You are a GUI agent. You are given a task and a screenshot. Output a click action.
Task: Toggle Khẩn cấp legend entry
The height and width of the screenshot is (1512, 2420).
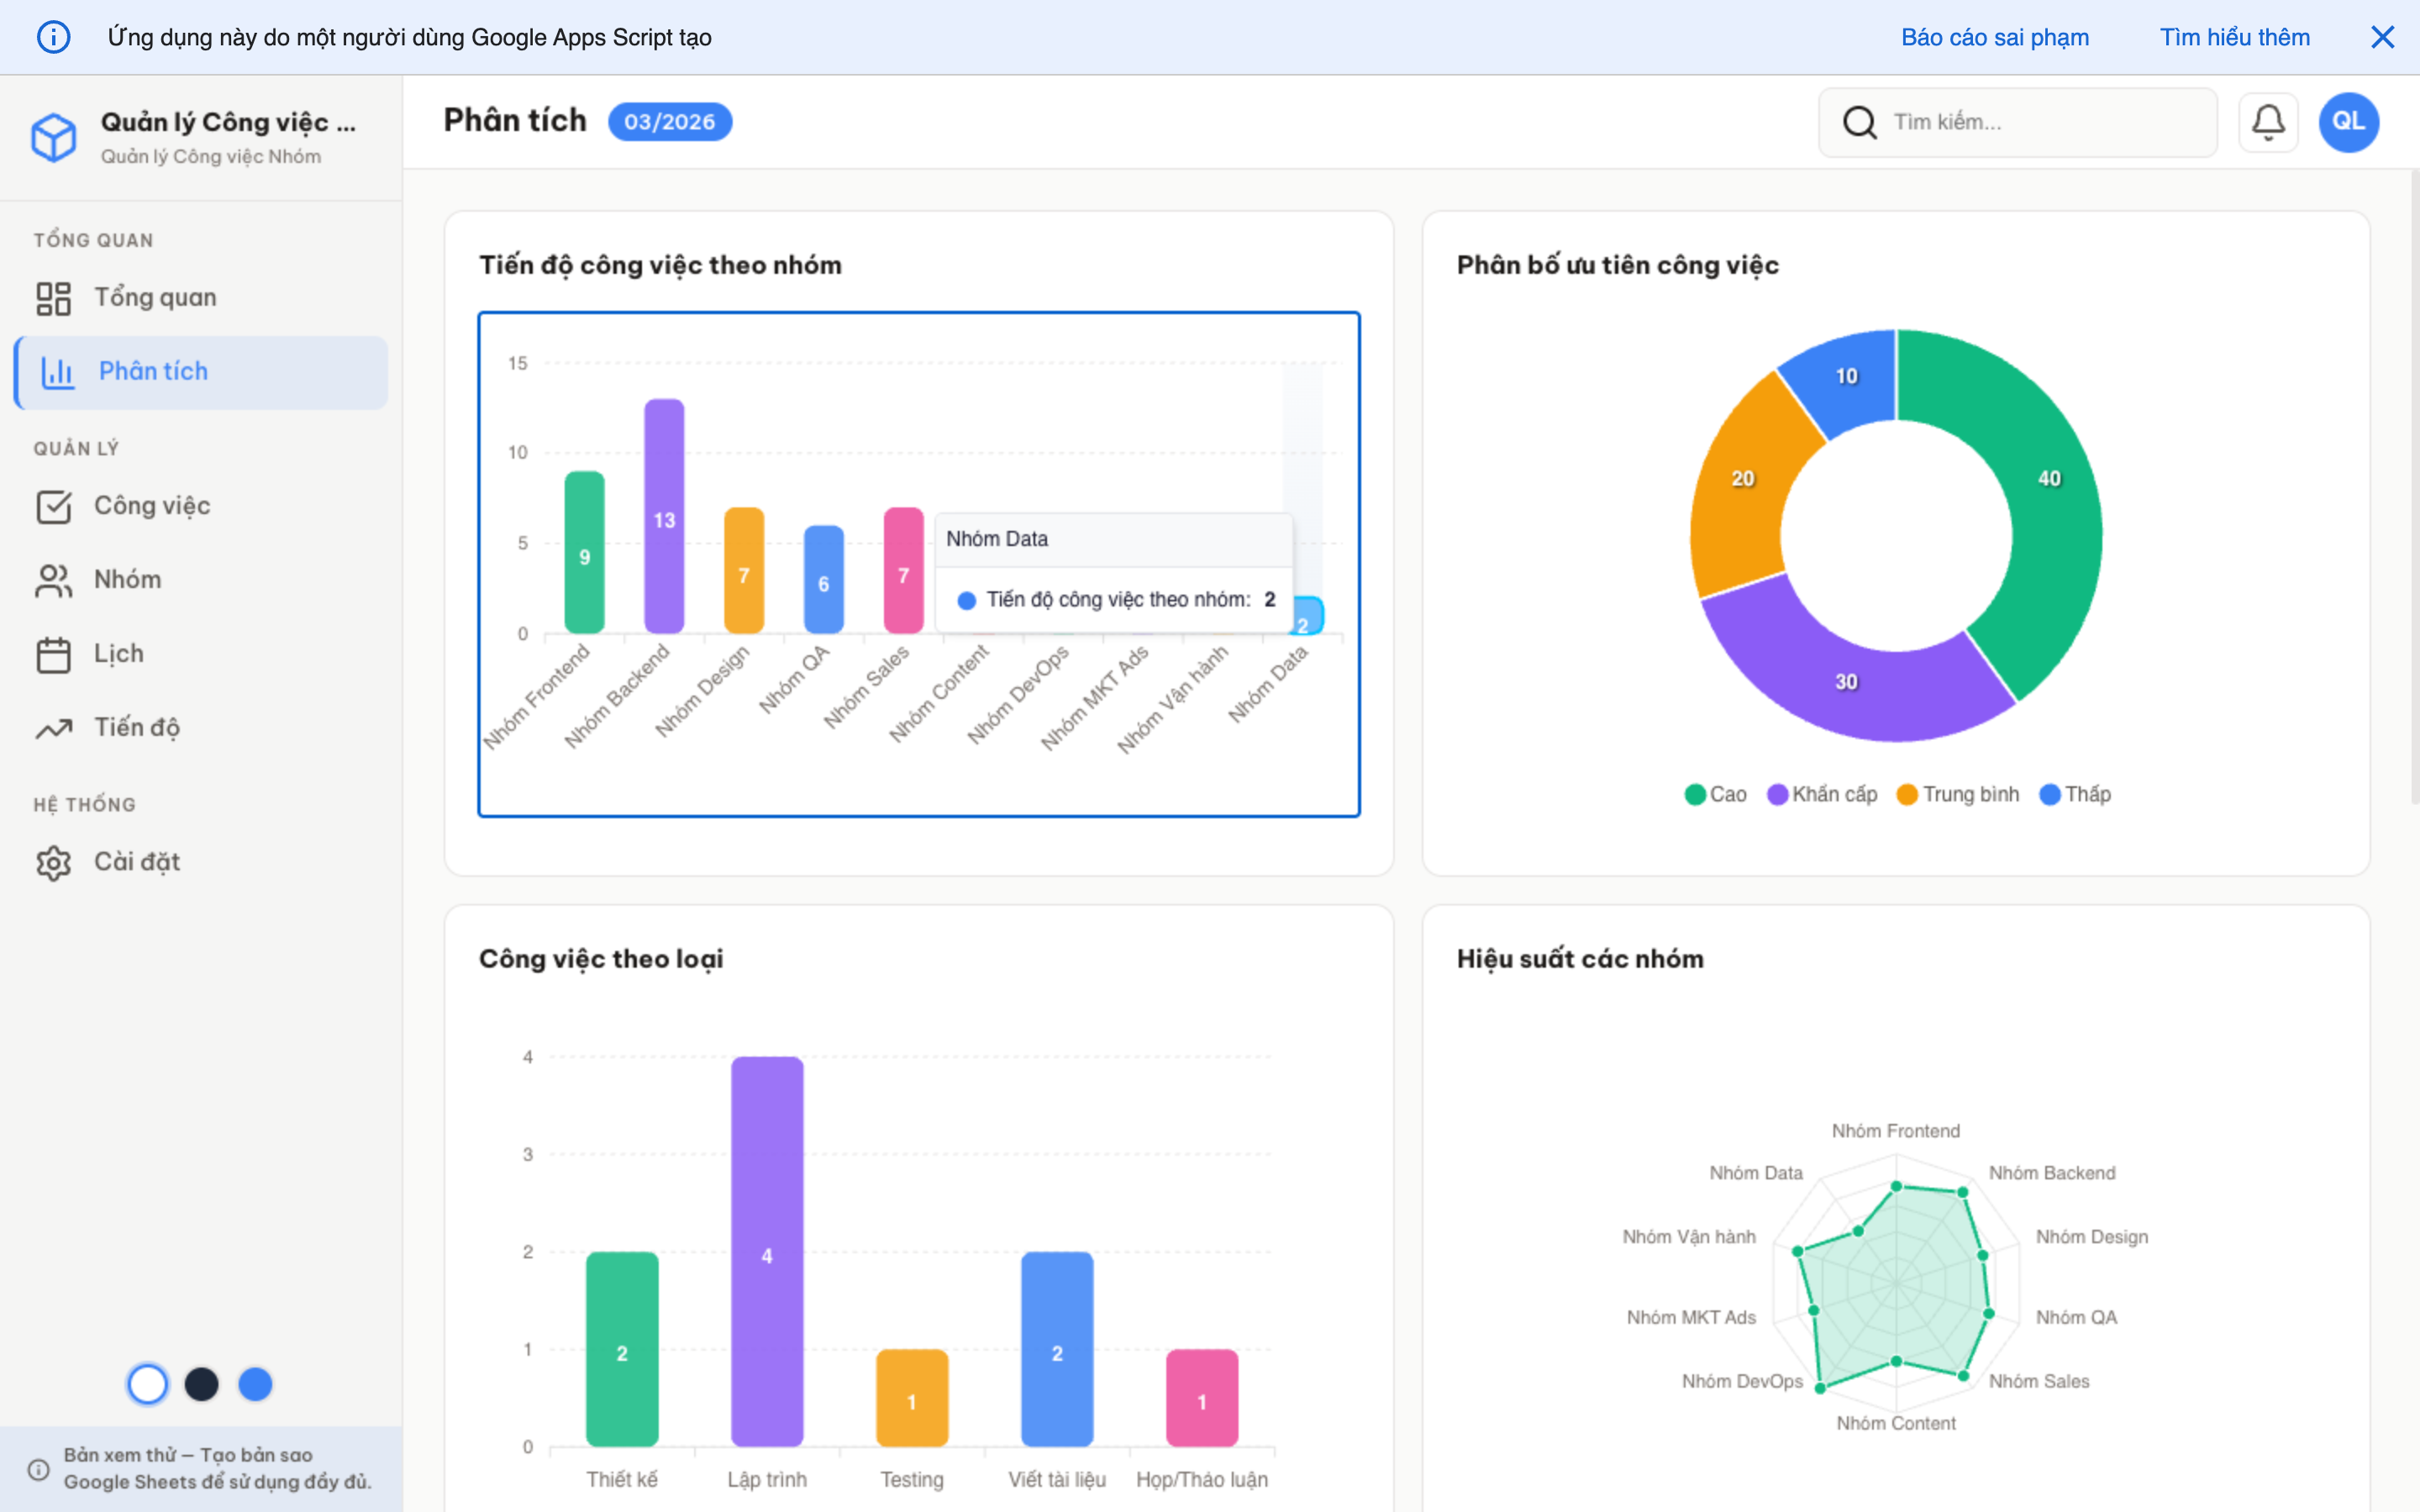(1822, 793)
